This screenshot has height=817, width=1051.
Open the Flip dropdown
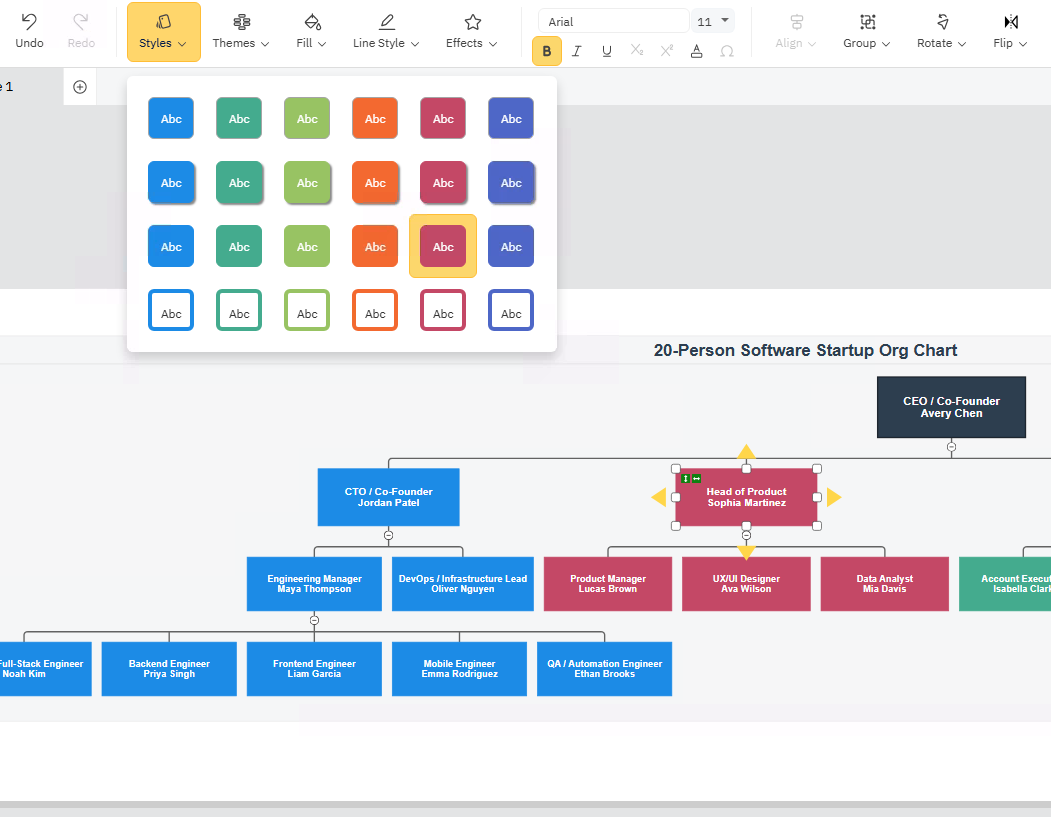1010,32
